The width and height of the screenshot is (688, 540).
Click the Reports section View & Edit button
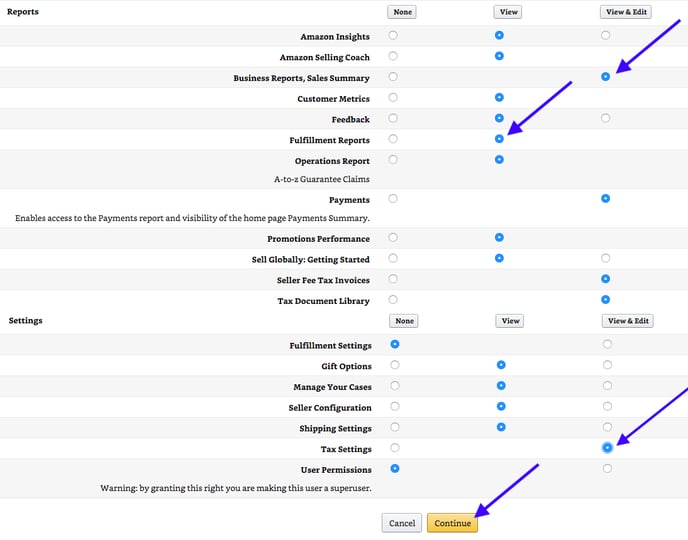(626, 12)
